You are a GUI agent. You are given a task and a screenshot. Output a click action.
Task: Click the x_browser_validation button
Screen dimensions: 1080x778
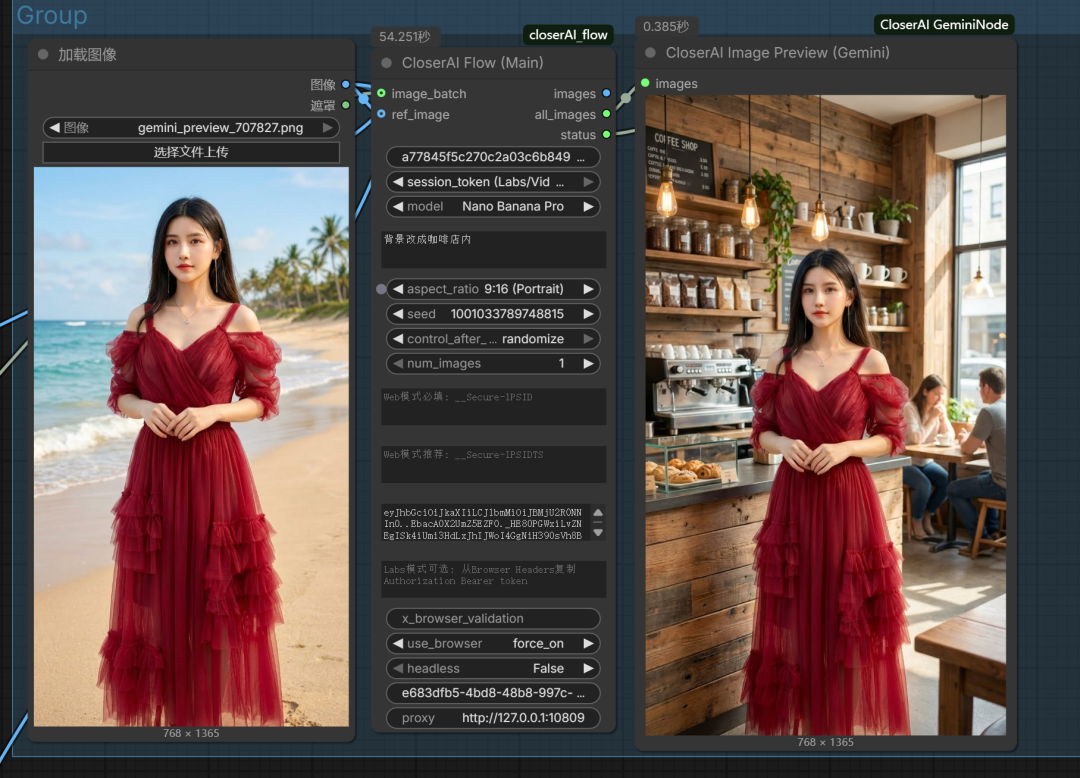493,618
